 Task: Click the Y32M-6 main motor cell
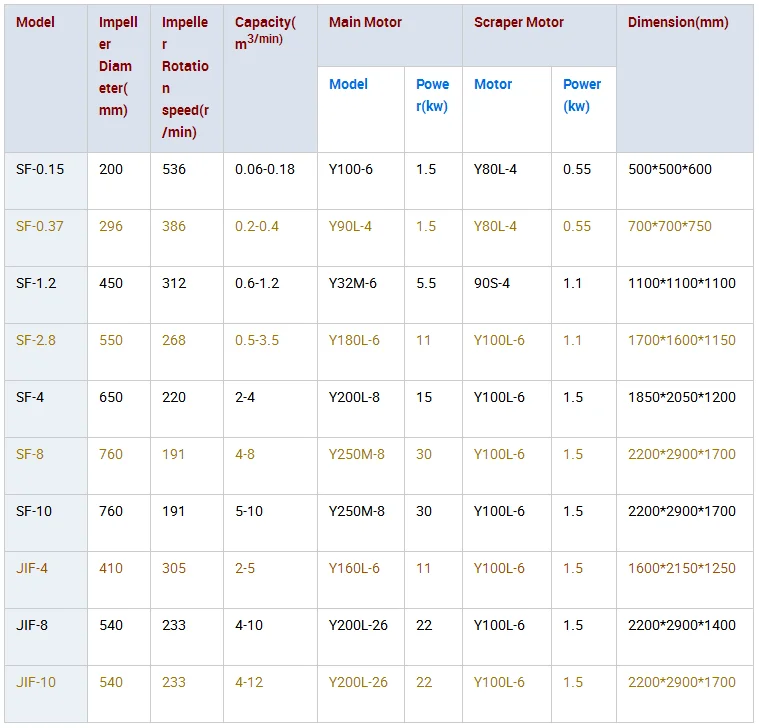(353, 283)
